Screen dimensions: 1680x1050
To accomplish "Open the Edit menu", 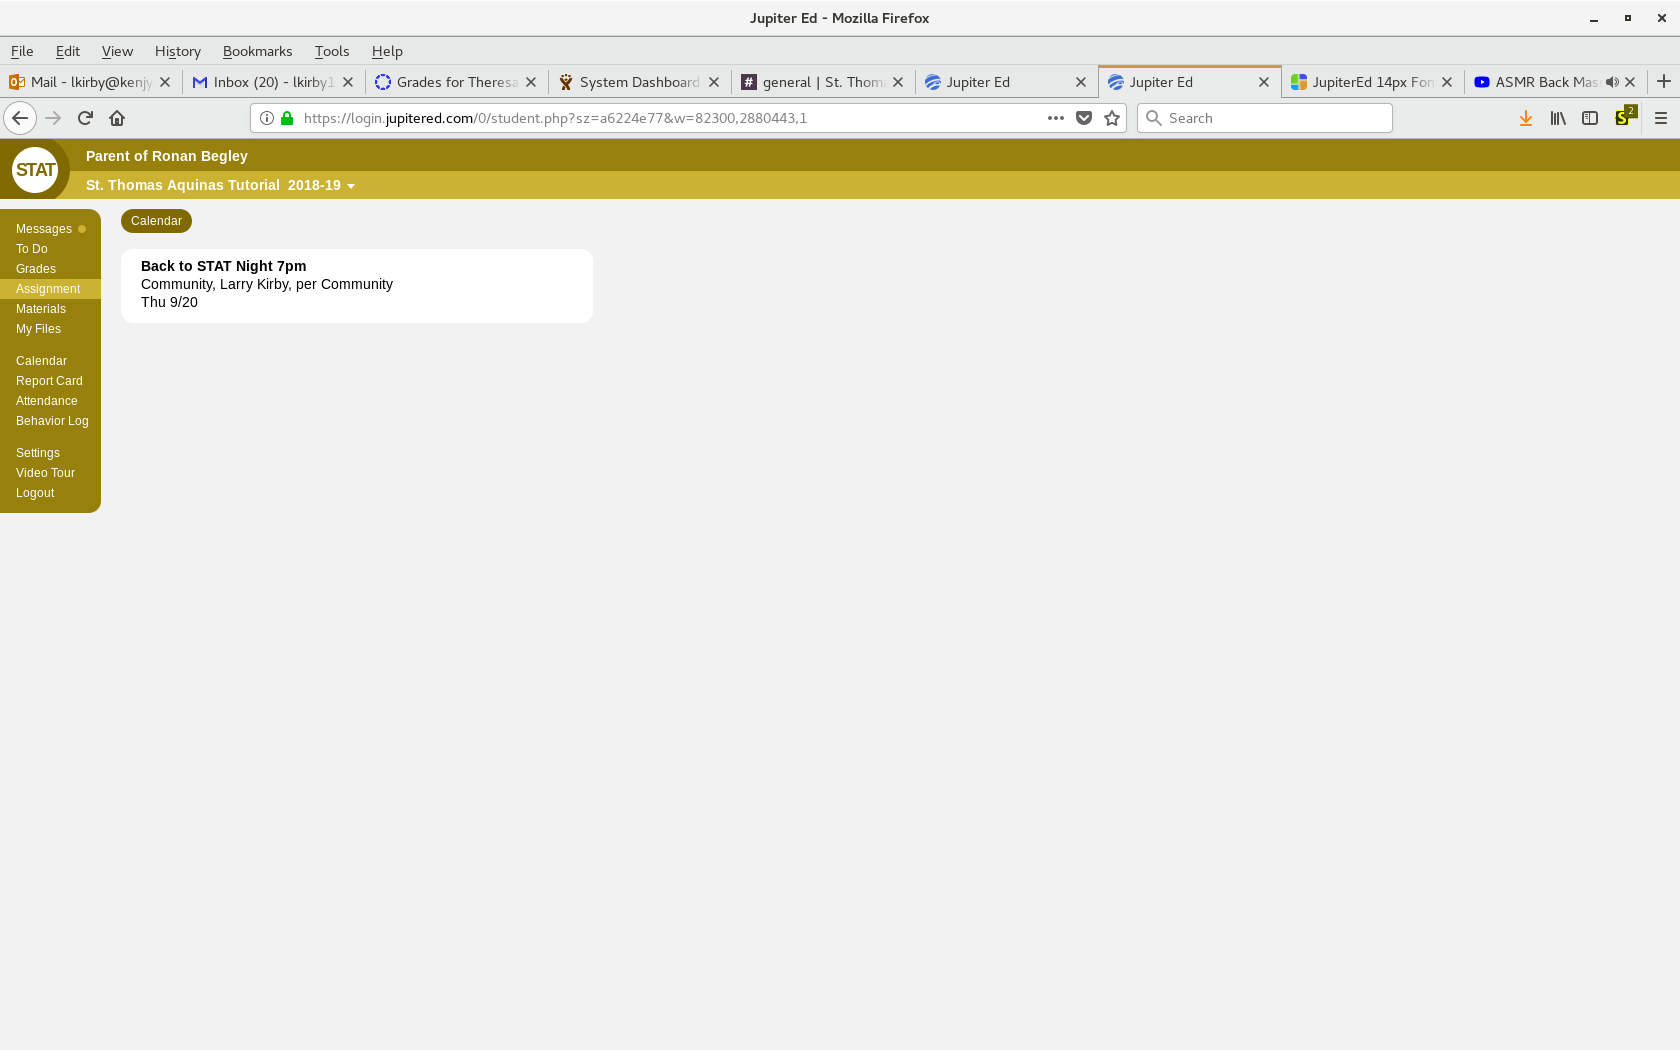I will (68, 51).
